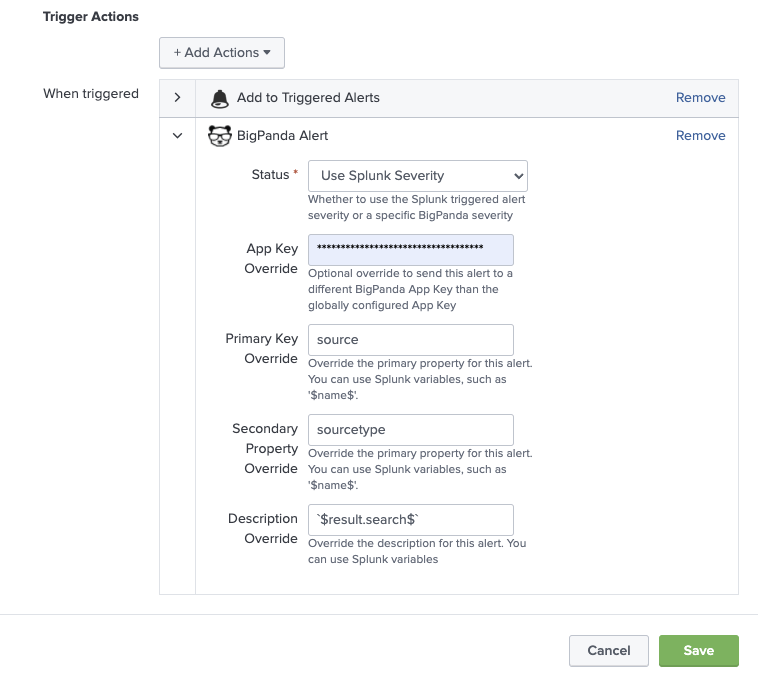Image resolution: width=758 pixels, height=675 pixels.
Task: Remove the BigPanda Alert action
Action: point(700,136)
